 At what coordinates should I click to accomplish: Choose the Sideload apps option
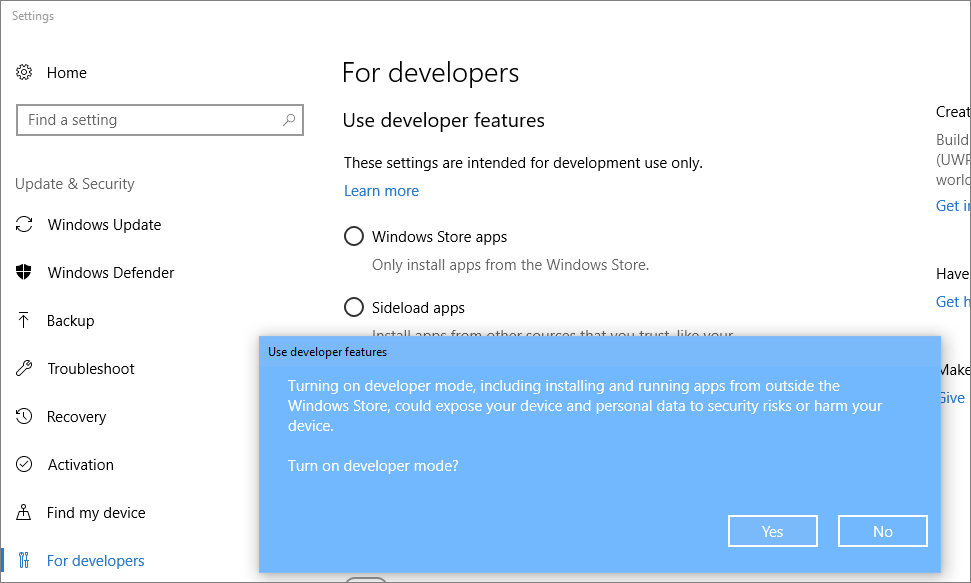tap(353, 307)
